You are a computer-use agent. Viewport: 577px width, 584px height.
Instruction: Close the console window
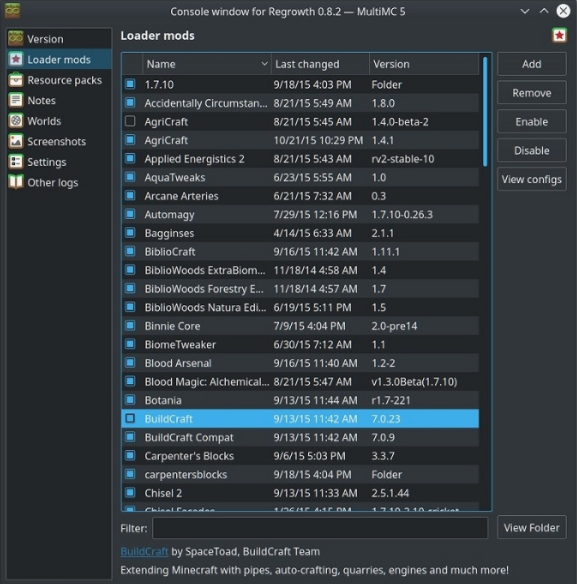pos(563,11)
